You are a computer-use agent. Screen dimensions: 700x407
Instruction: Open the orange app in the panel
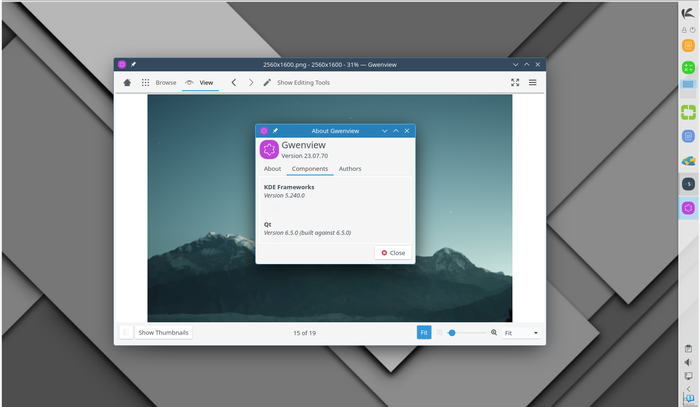tap(688, 46)
